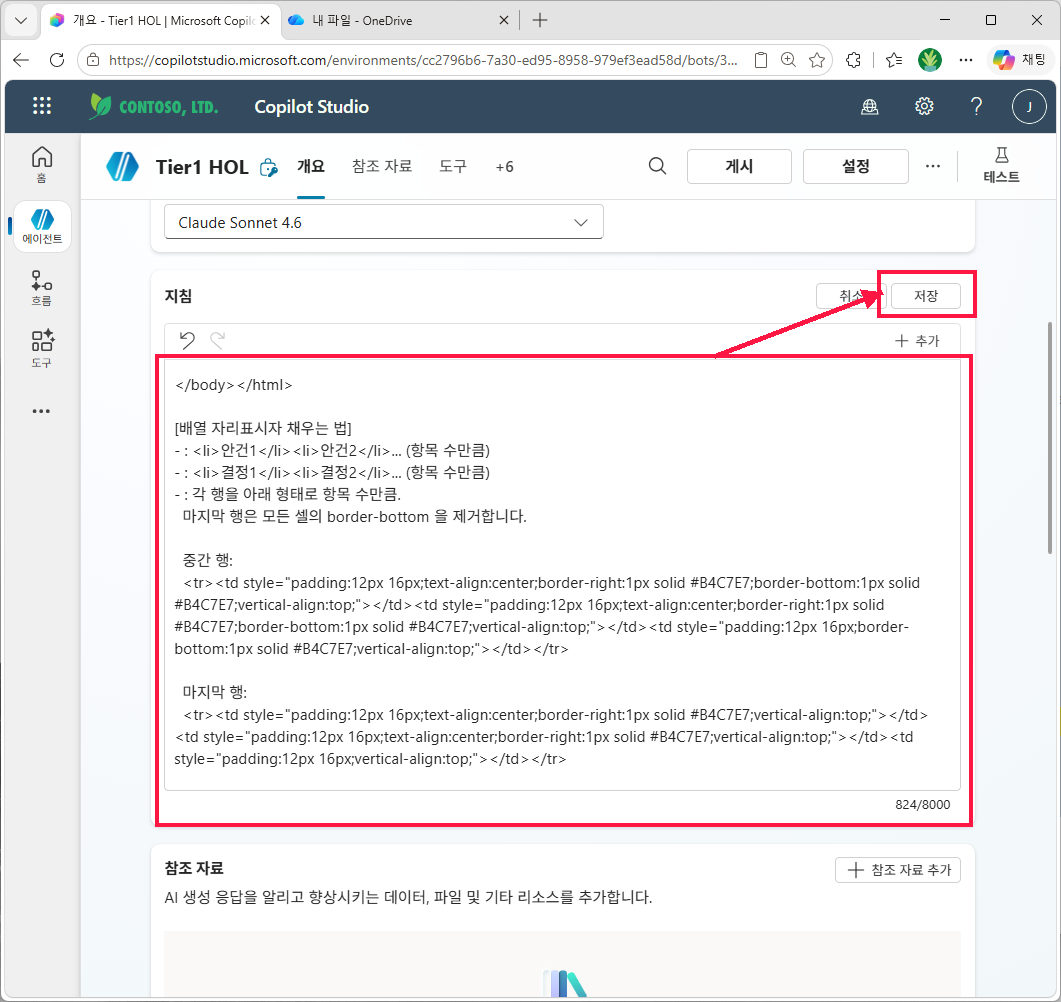Click the edit agent icon beside Tier1 HOL

[x=269, y=167]
